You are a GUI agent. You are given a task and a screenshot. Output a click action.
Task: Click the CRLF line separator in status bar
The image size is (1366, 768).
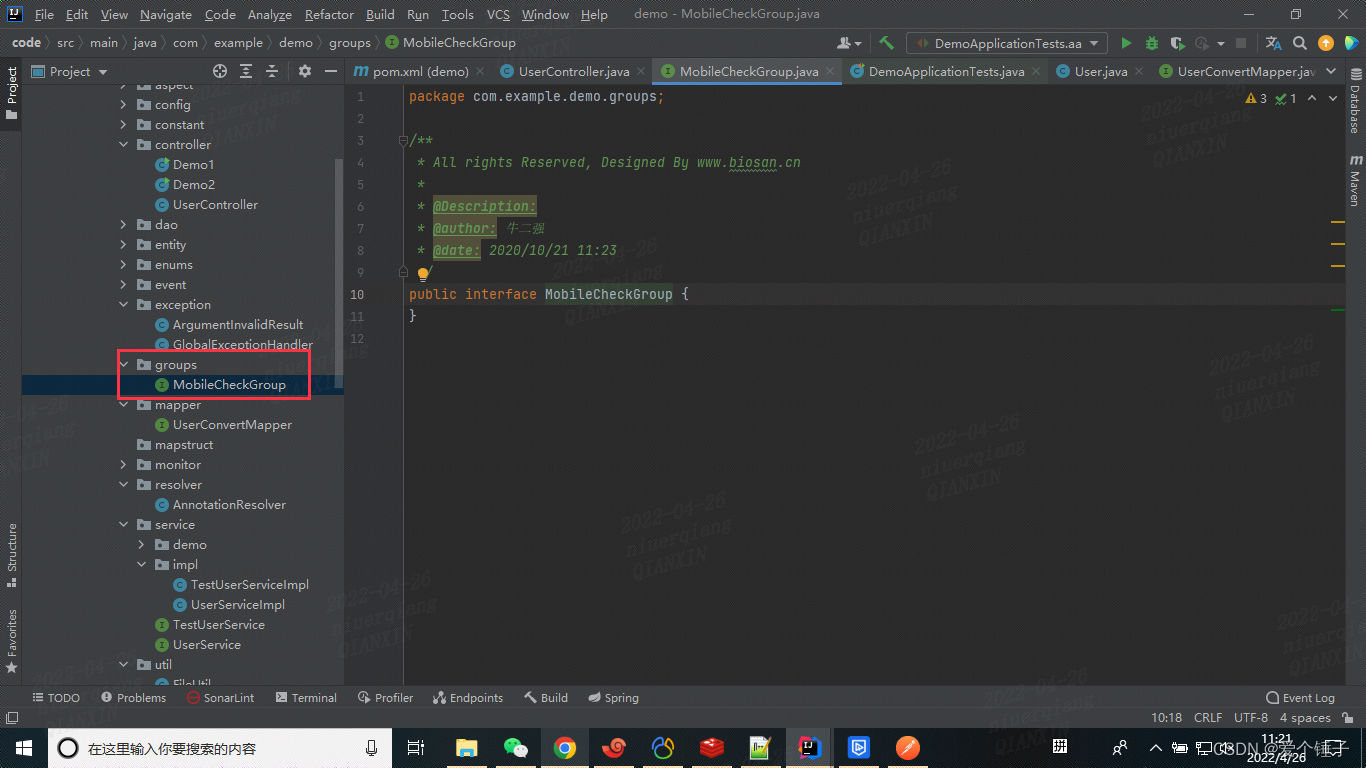coord(1208,718)
